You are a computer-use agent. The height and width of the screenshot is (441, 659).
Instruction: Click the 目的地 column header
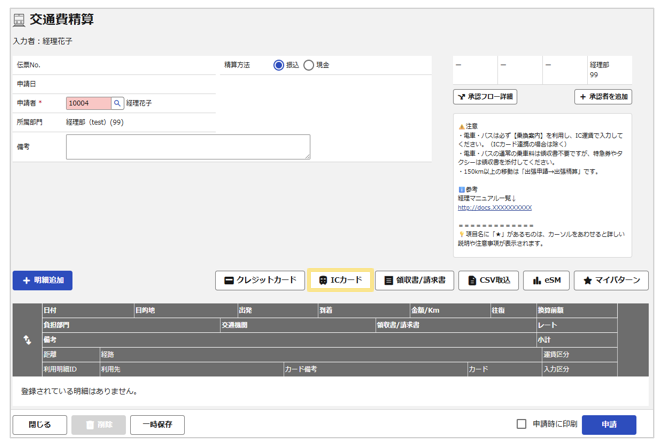pyautogui.click(x=186, y=310)
